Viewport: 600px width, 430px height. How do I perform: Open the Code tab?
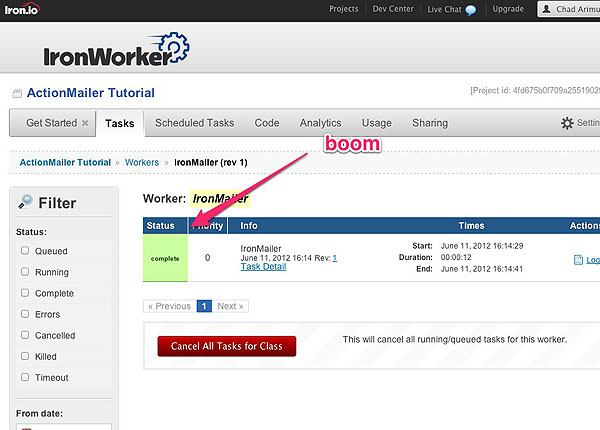pyautogui.click(x=267, y=123)
